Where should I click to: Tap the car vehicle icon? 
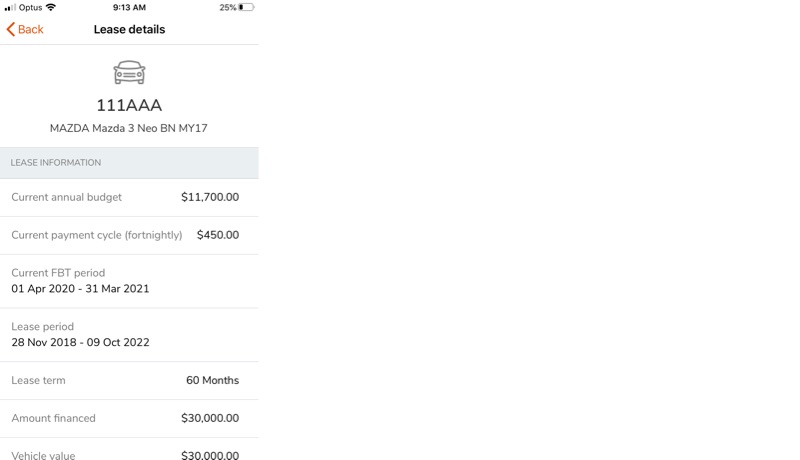pyautogui.click(x=129, y=72)
